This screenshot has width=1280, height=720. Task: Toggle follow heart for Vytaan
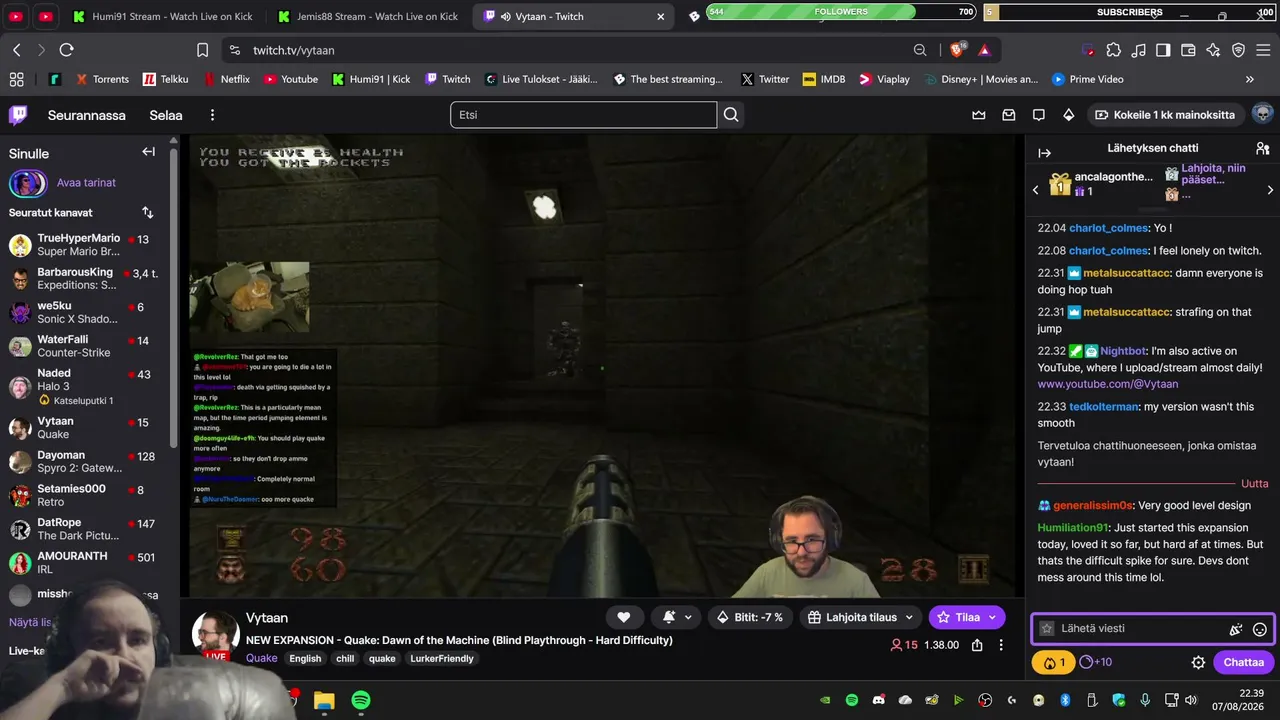click(623, 617)
